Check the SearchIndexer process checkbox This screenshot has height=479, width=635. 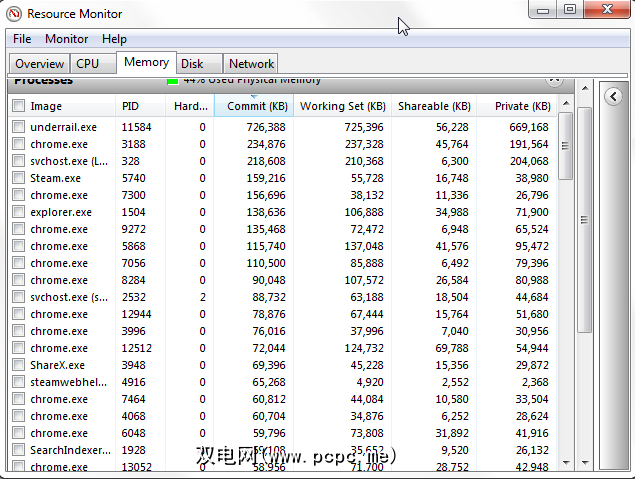[x=18, y=450]
